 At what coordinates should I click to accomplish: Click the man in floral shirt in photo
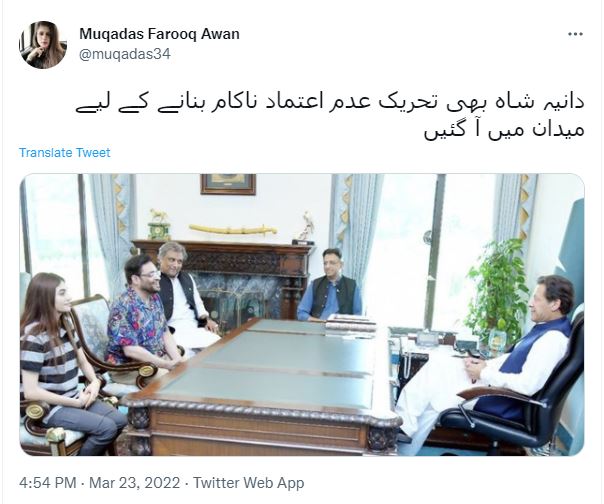143,313
